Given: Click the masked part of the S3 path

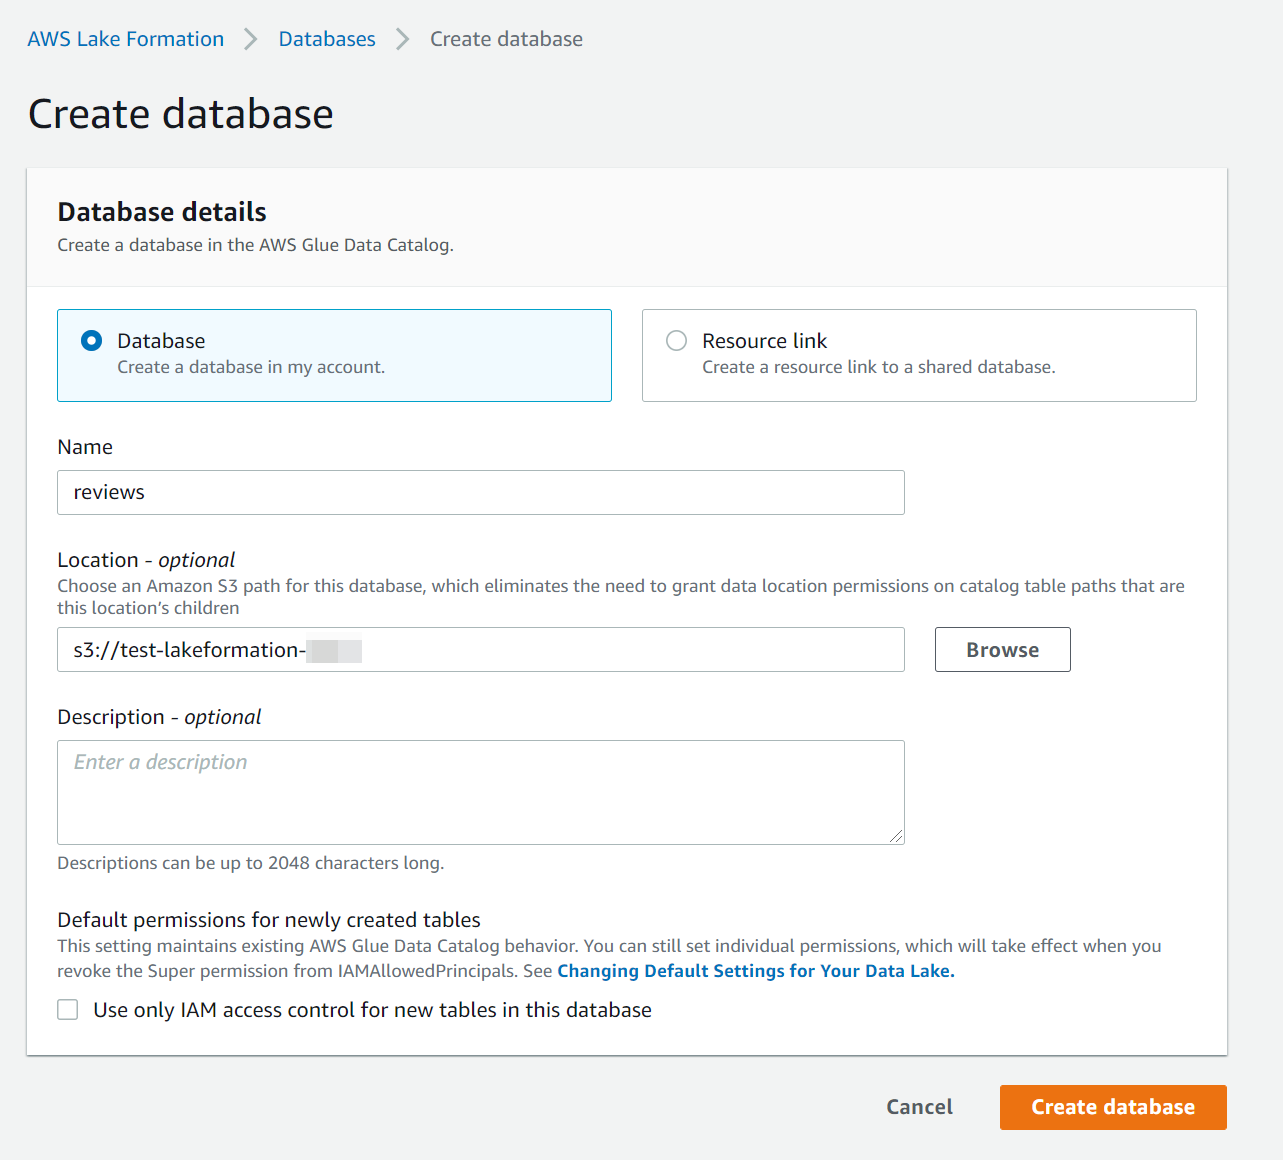Looking at the screenshot, I should click(333, 649).
